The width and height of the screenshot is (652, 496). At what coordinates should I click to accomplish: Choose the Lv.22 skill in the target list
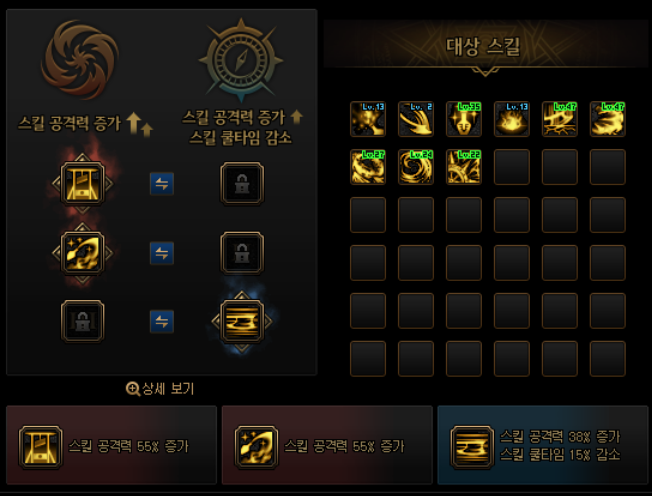[464, 167]
